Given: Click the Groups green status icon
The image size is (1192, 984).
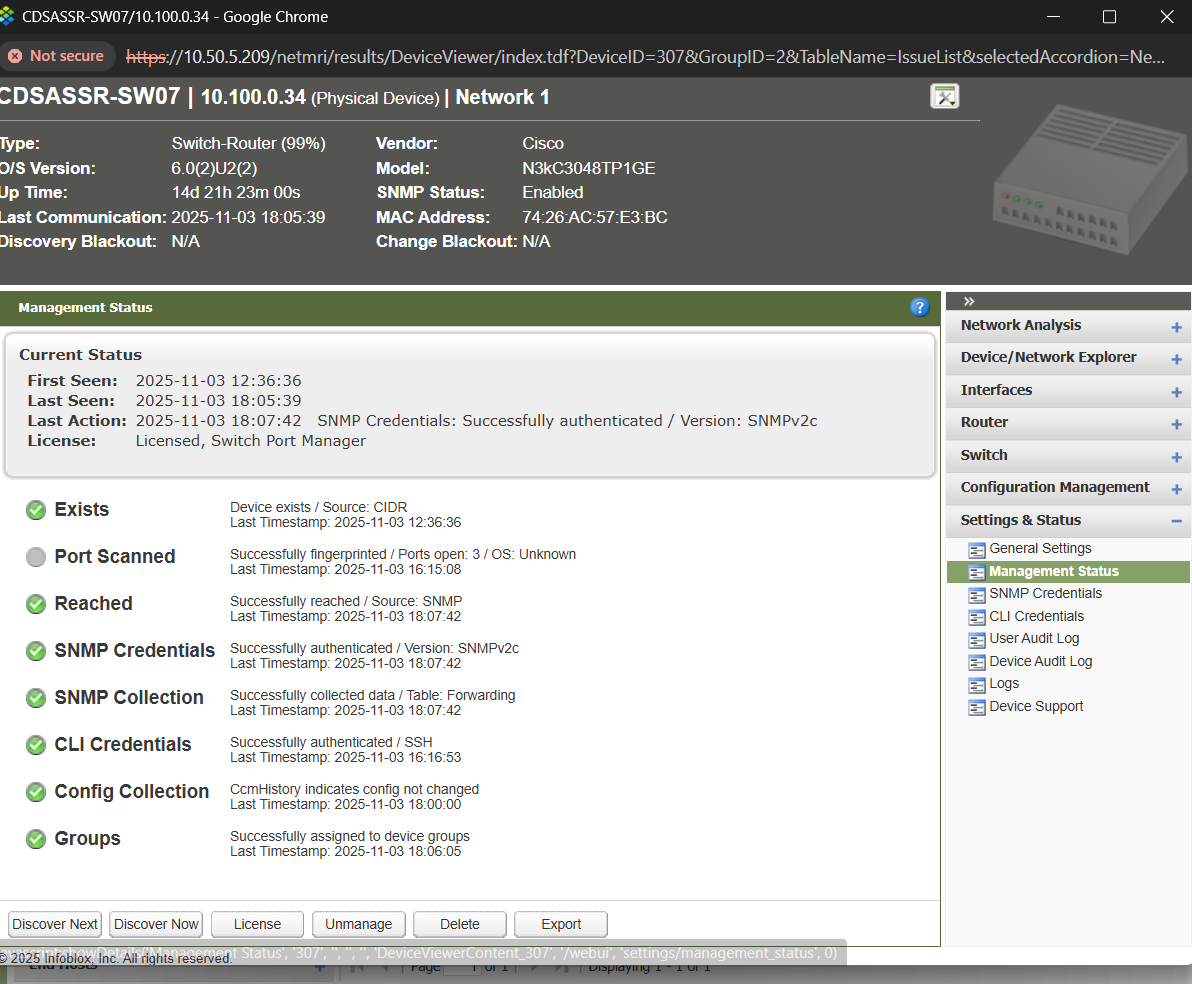Looking at the screenshot, I should point(36,840).
